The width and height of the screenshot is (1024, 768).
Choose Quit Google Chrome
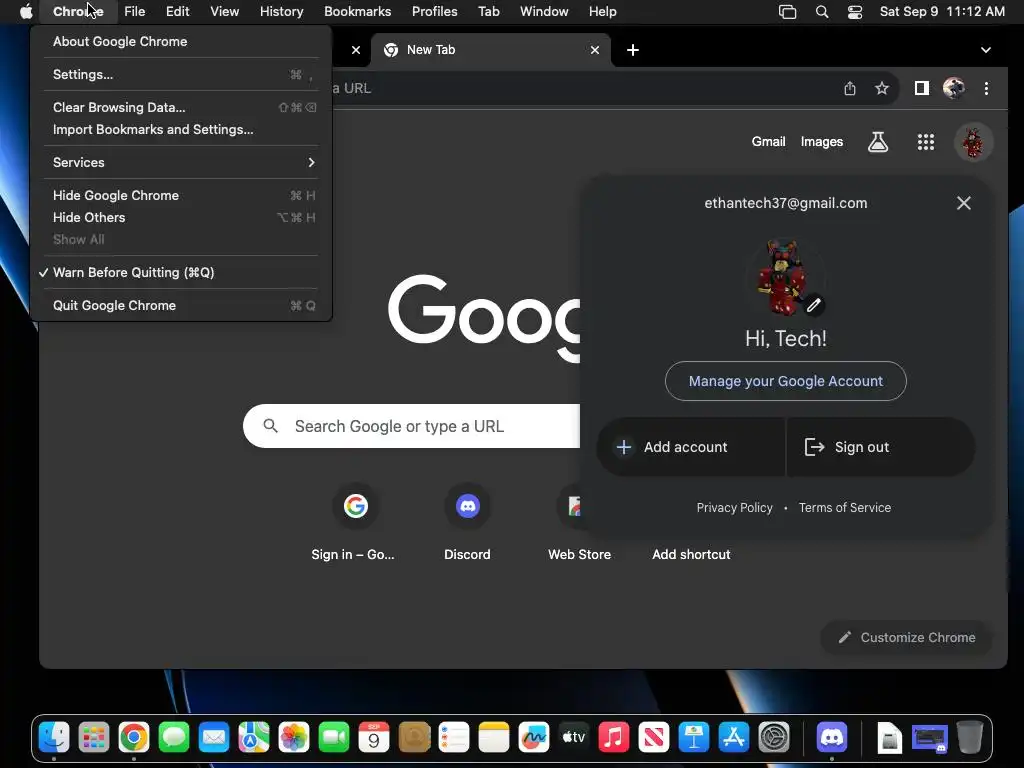click(181, 306)
